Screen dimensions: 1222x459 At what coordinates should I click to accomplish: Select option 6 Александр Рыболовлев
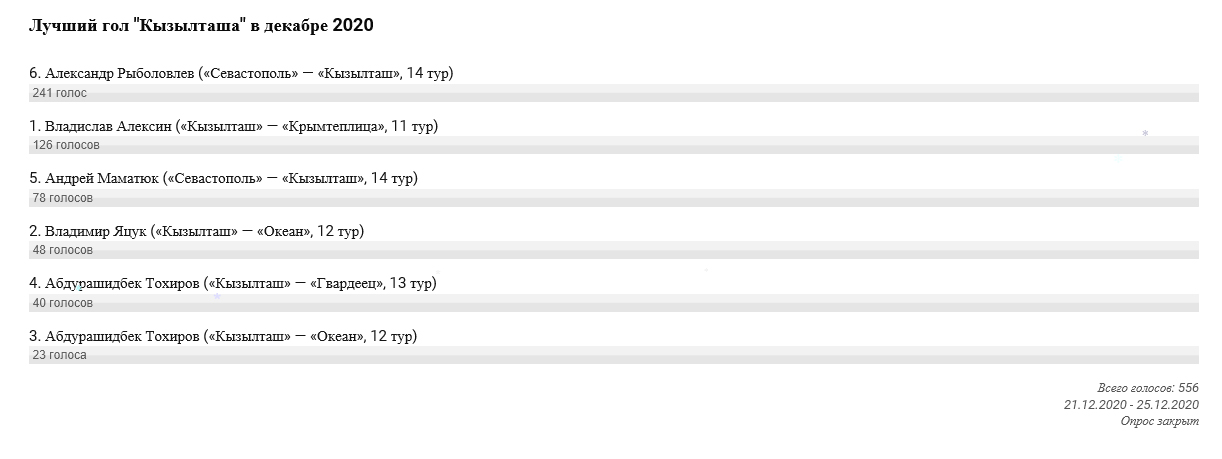coord(241,74)
